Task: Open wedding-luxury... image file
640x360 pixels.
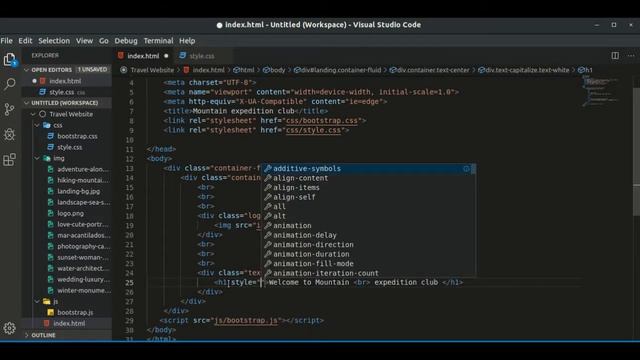Action: (67, 279)
